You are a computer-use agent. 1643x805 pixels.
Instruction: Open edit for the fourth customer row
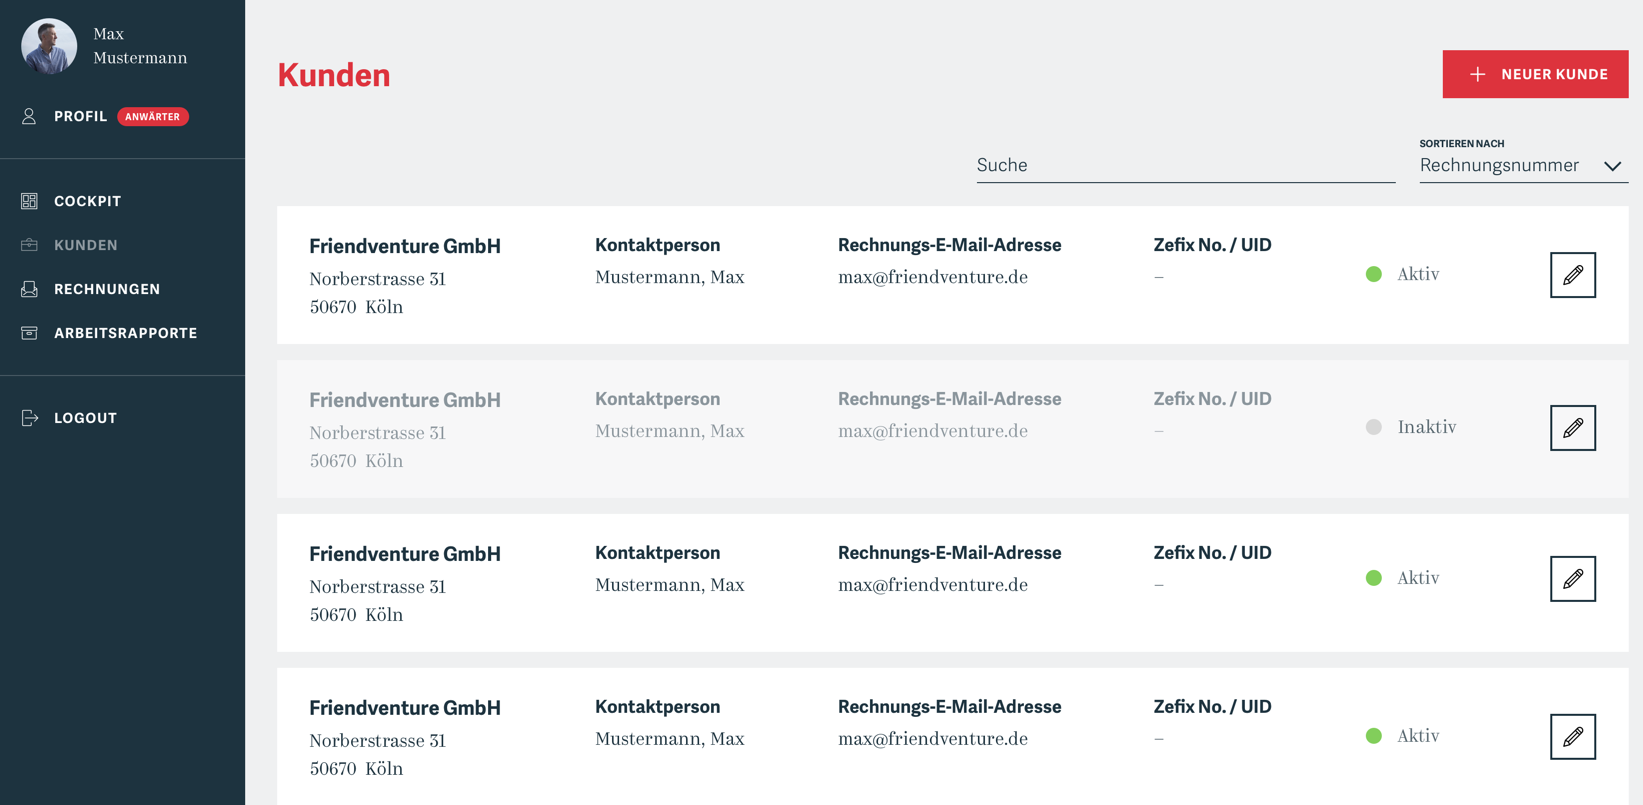pos(1572,737)
